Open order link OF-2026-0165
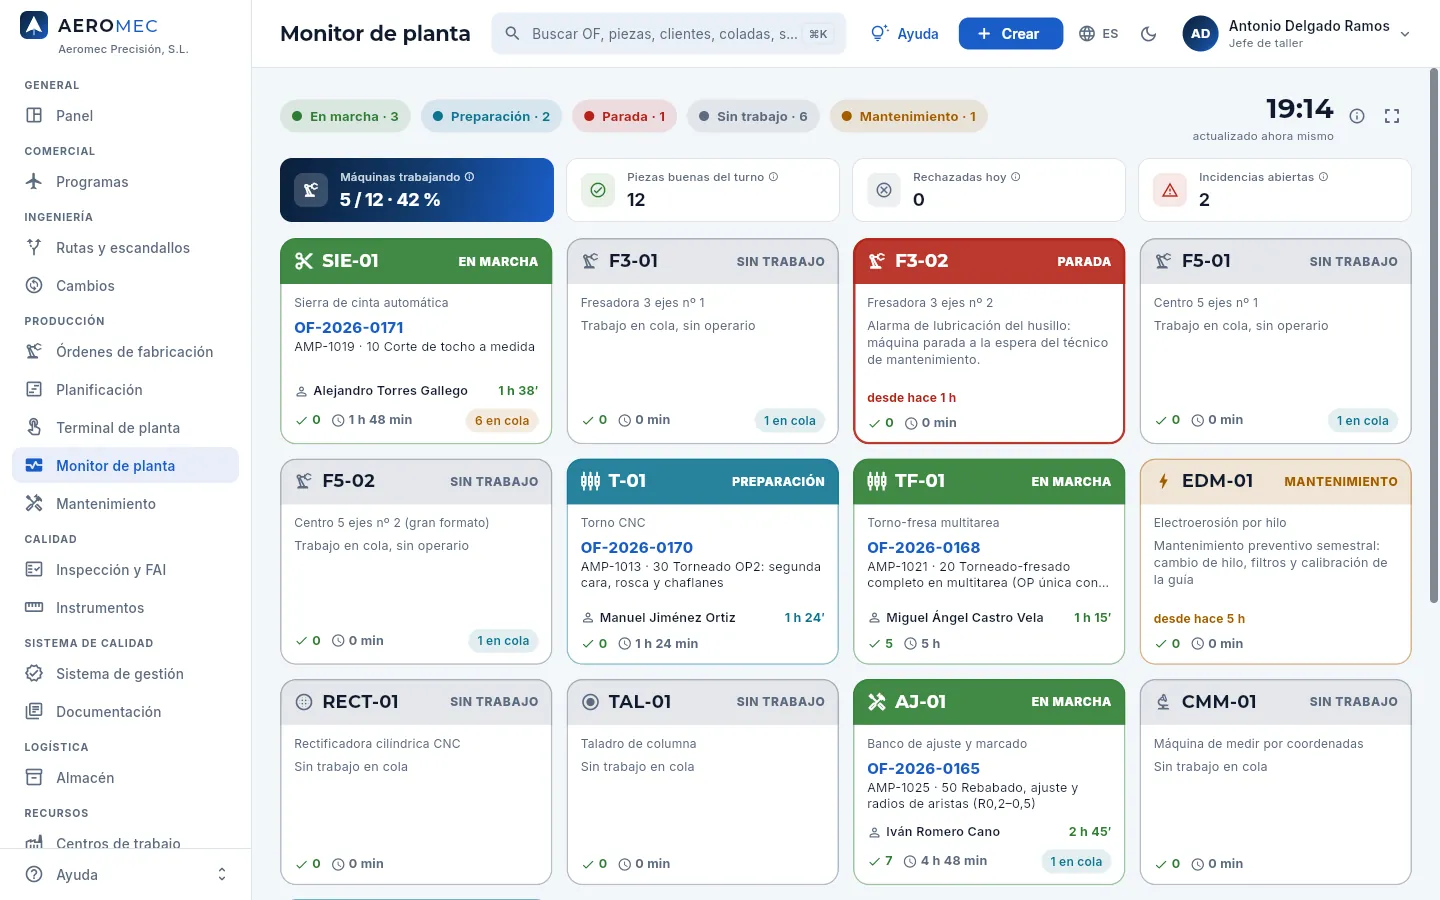 click(x=924, y=768)
